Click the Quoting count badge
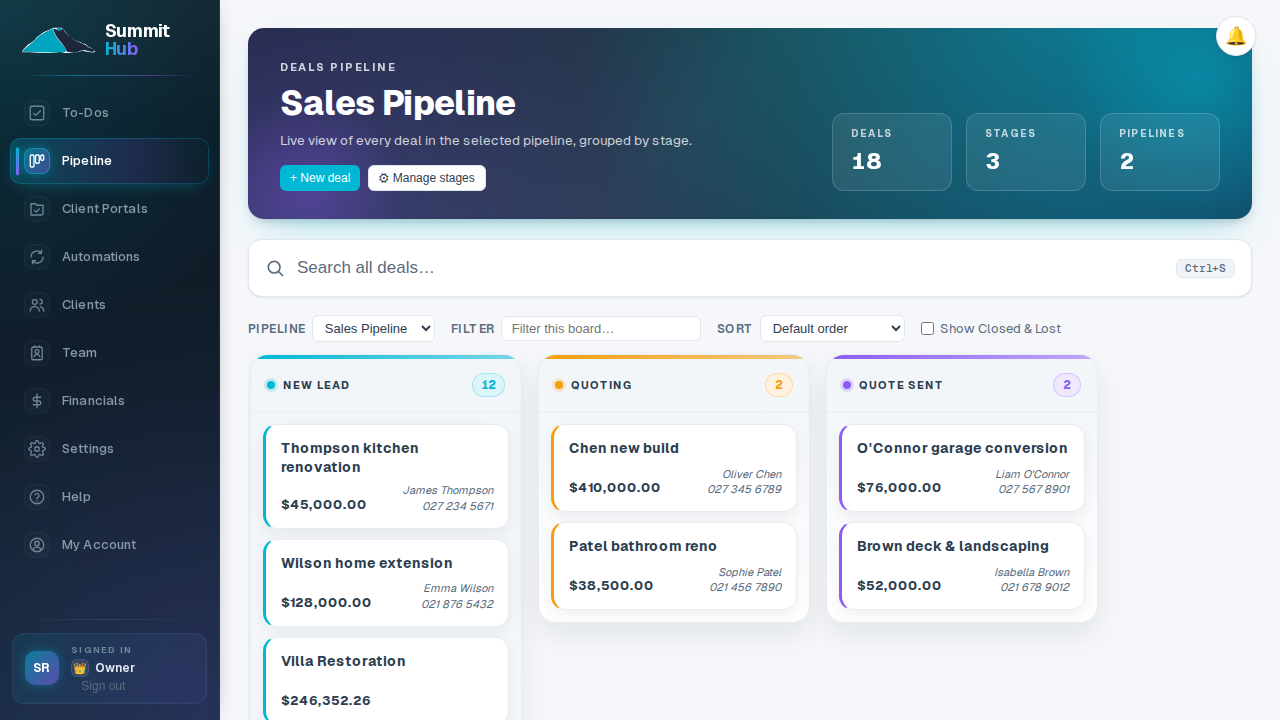The image size is (1280, 720). pos(779,385)
